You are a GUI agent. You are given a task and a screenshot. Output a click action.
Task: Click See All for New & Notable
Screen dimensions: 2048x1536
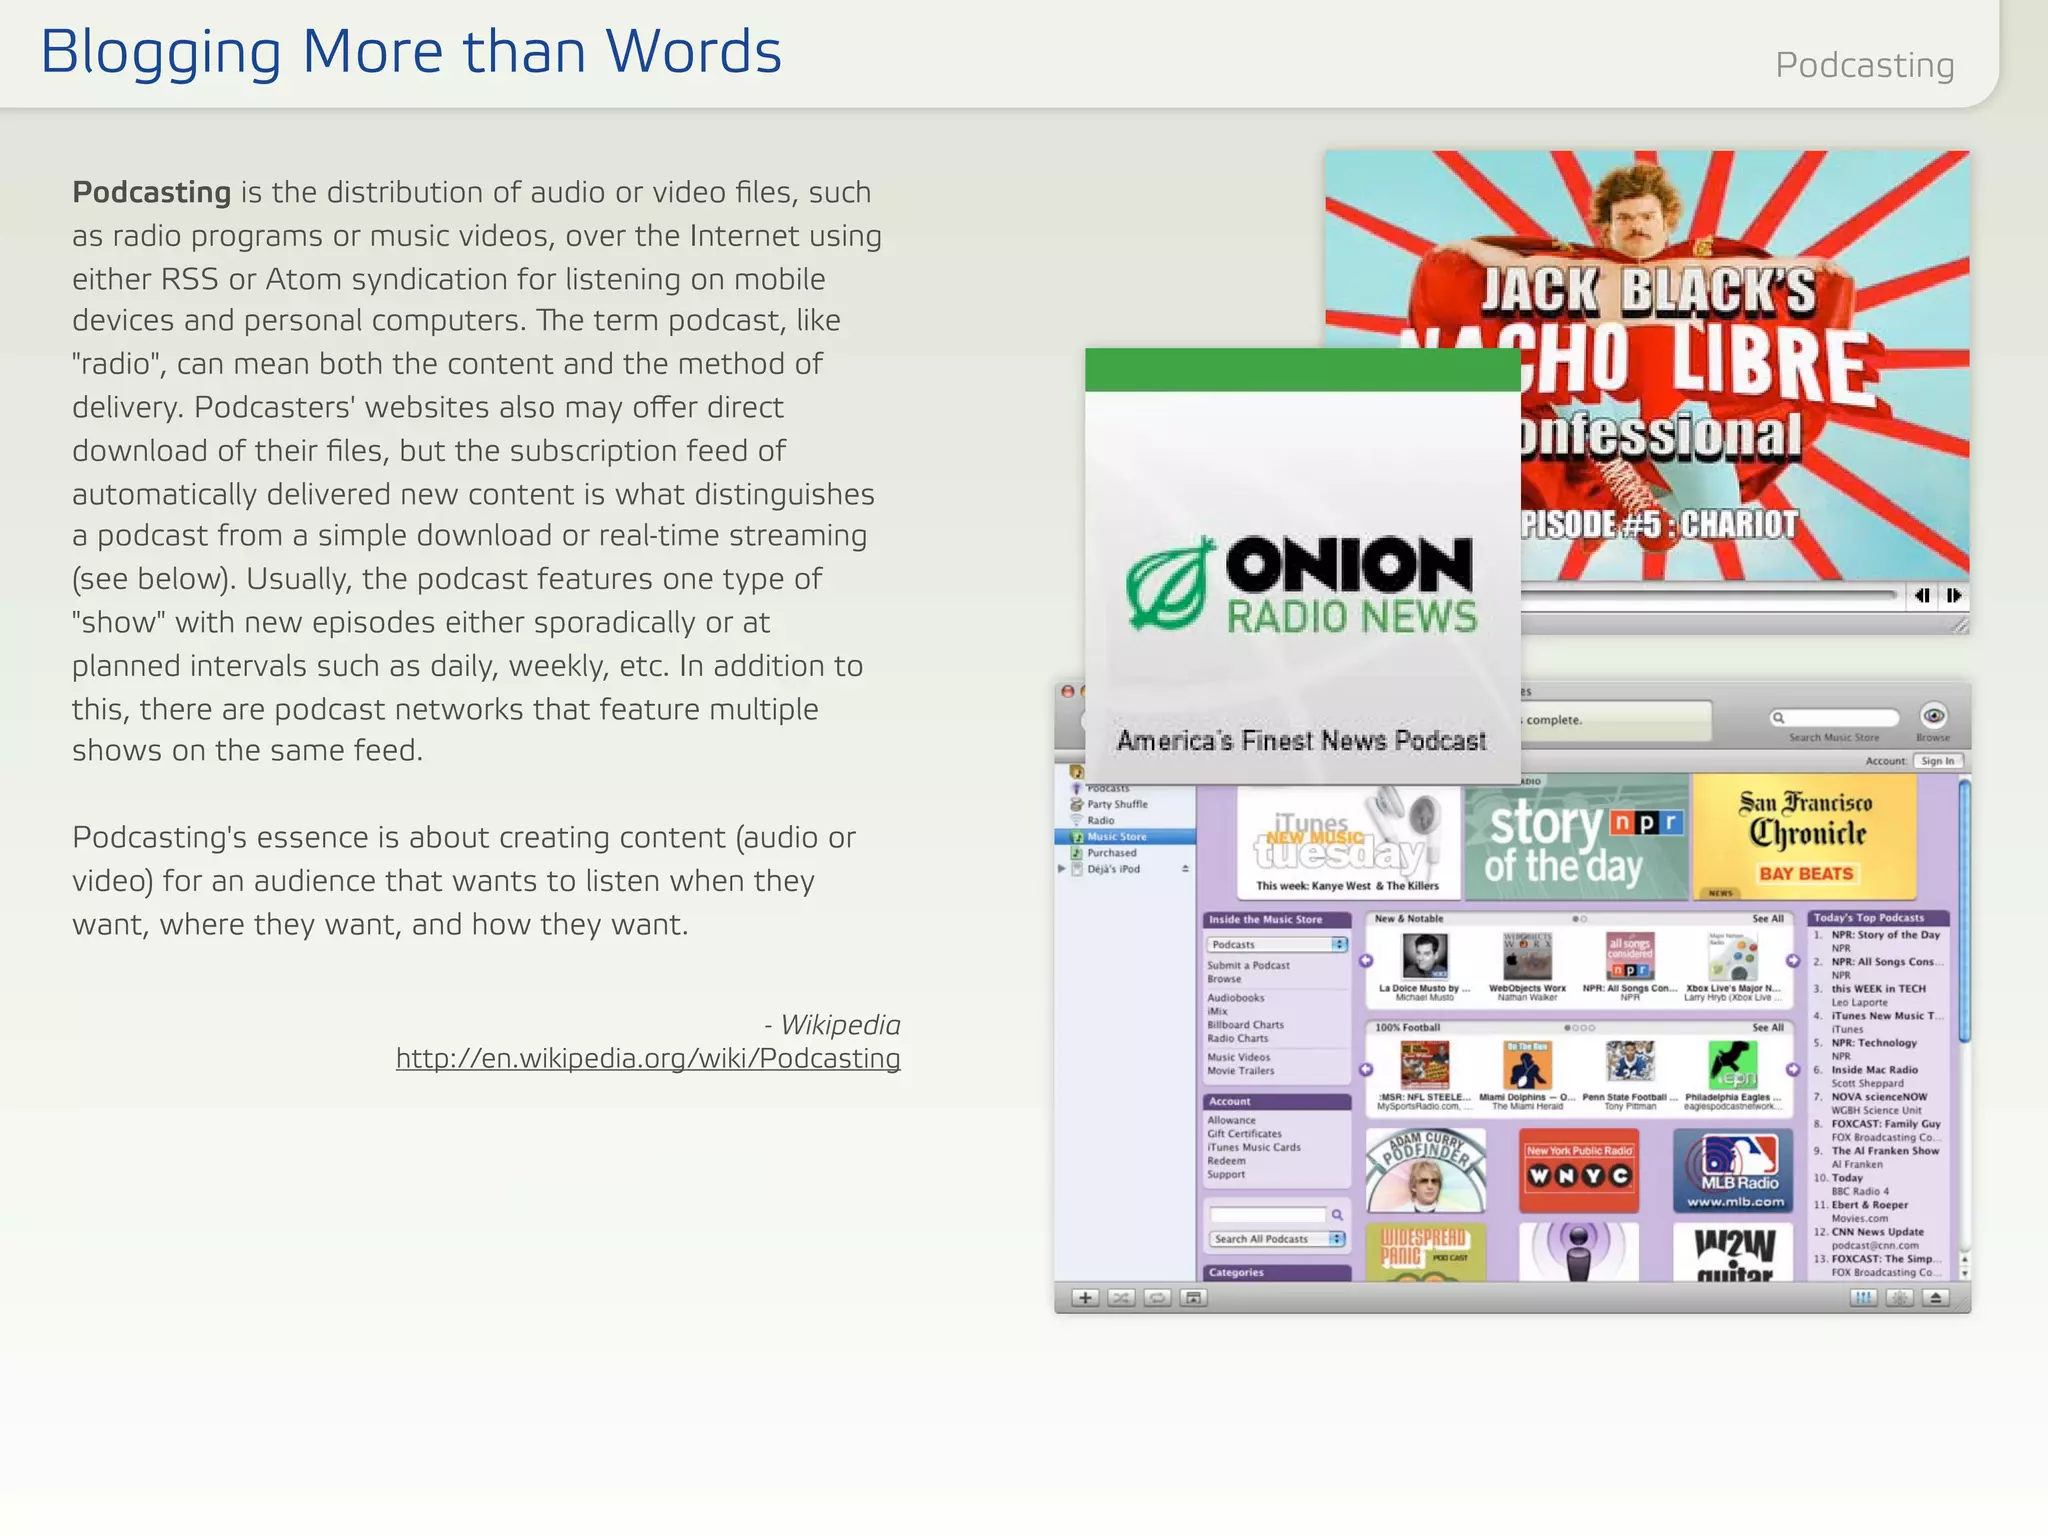tap(1767, 918)
